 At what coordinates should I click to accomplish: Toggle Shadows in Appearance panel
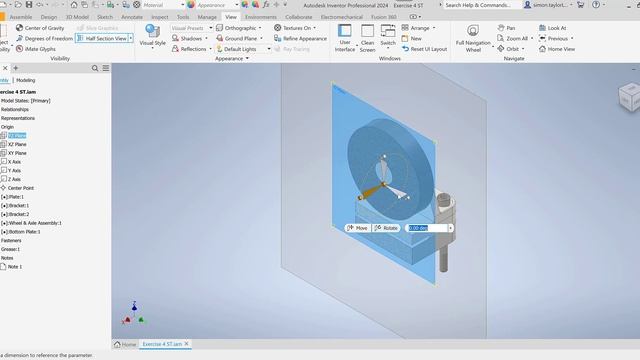[x=190, y=38]
